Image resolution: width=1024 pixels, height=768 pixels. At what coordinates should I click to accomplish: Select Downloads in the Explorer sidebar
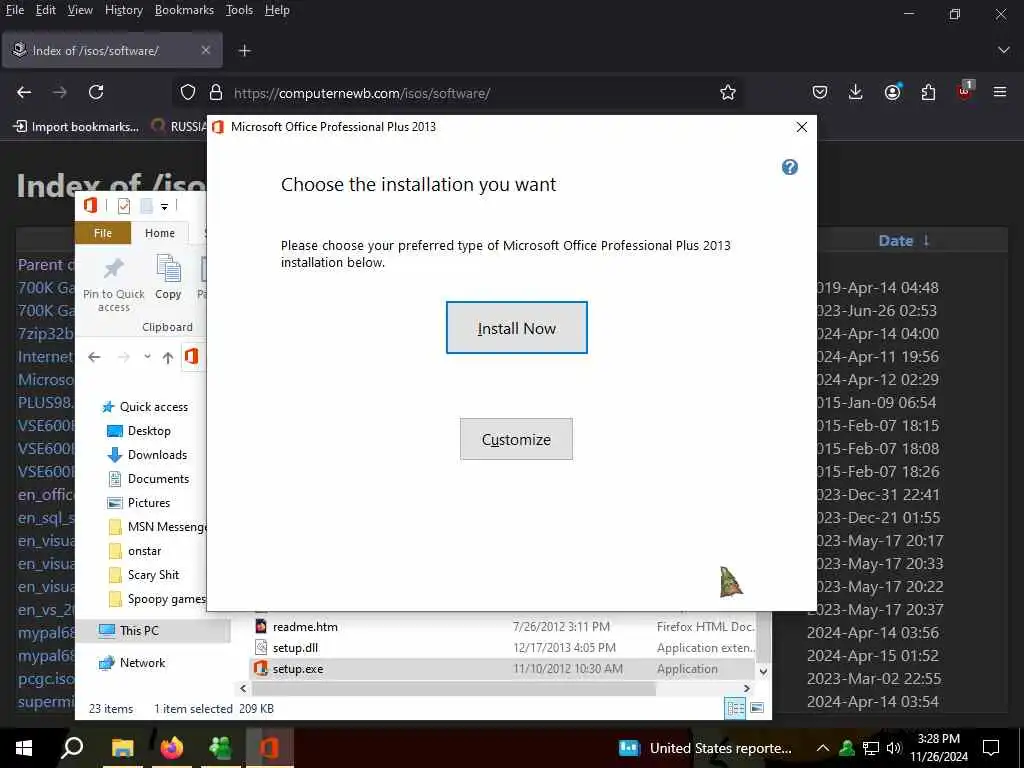(147, 455)
